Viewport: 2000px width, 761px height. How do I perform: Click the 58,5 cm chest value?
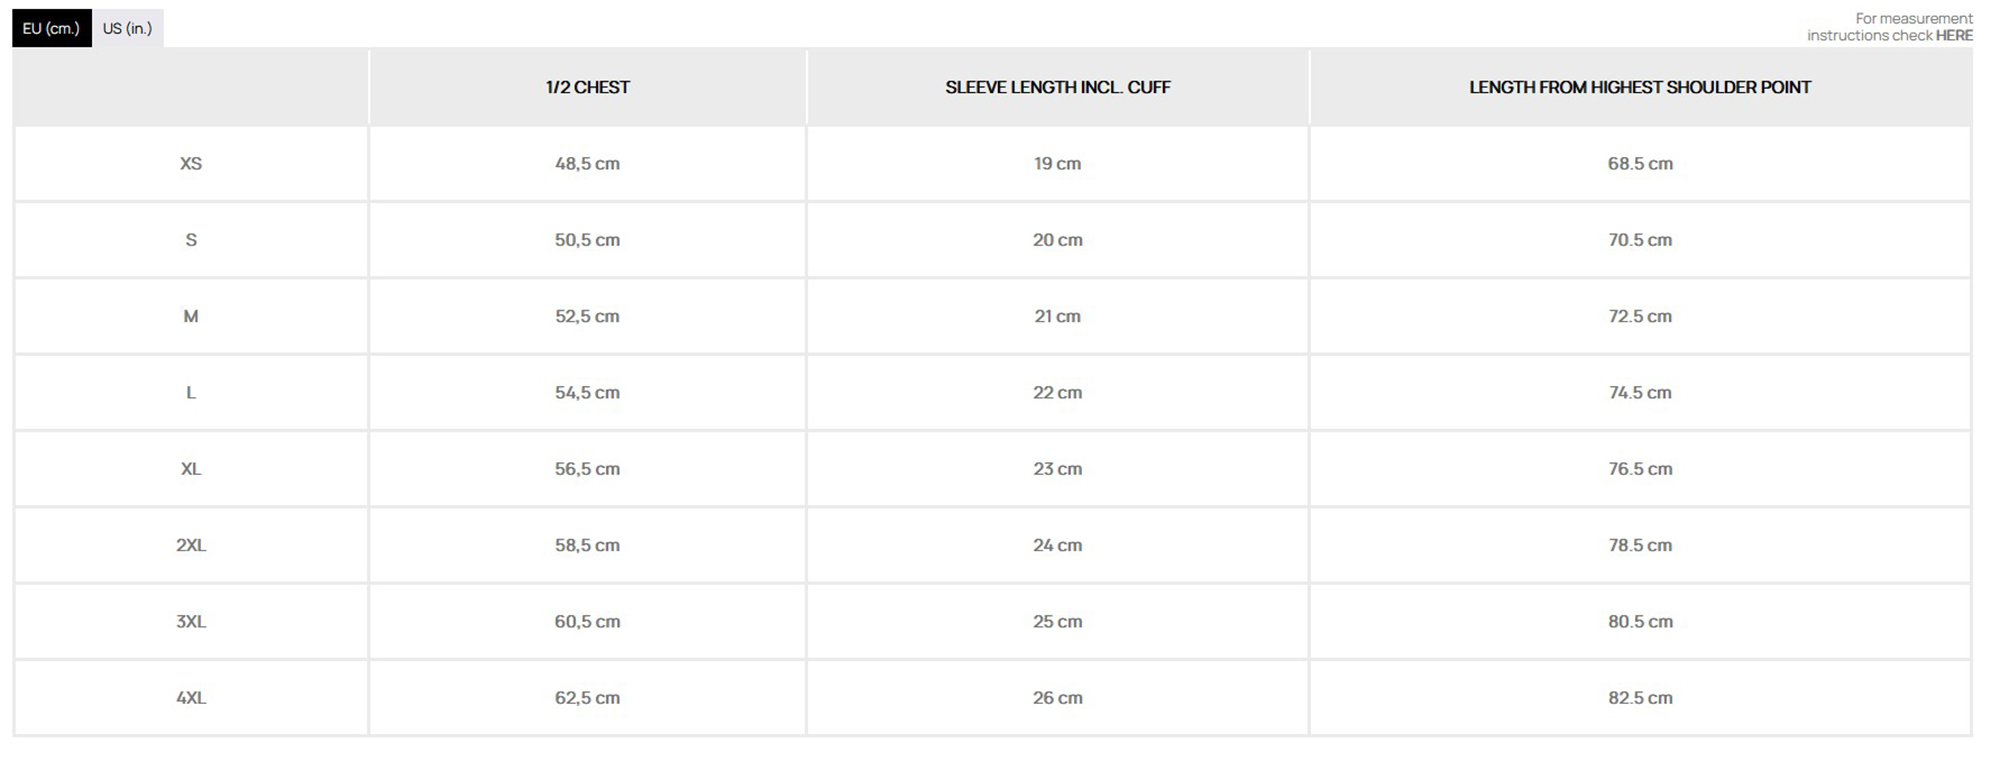pos(587,545)
